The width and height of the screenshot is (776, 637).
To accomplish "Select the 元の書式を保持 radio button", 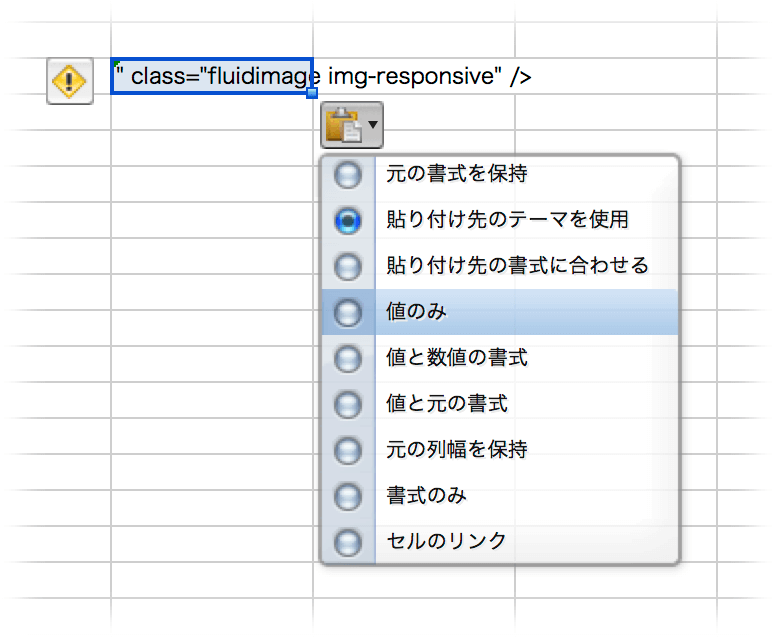I will (348, 175).
